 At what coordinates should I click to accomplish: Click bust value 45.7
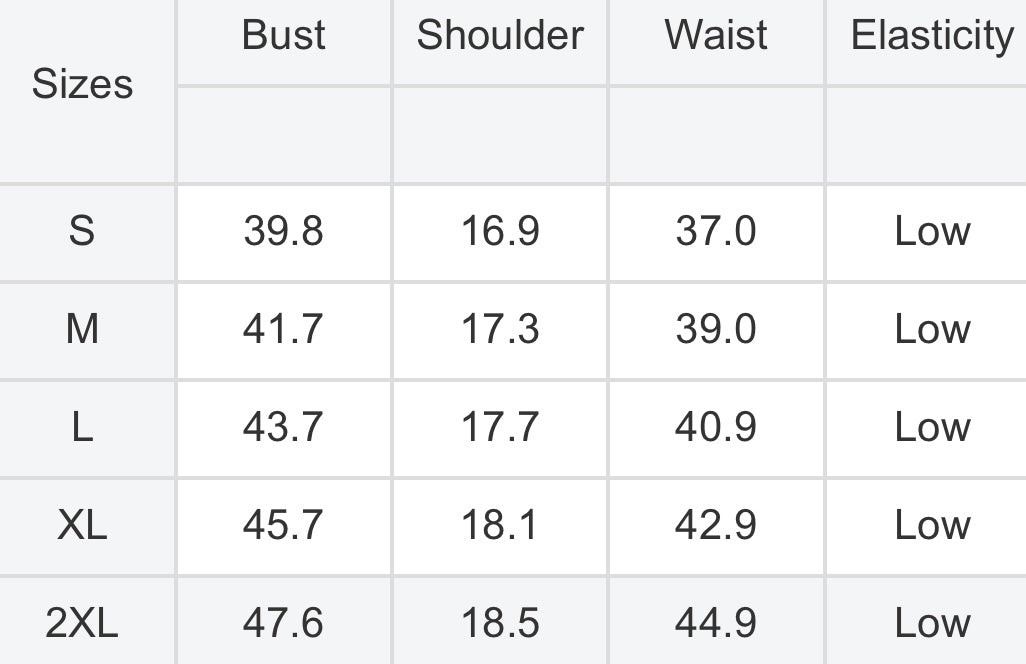tap(283, 525)
